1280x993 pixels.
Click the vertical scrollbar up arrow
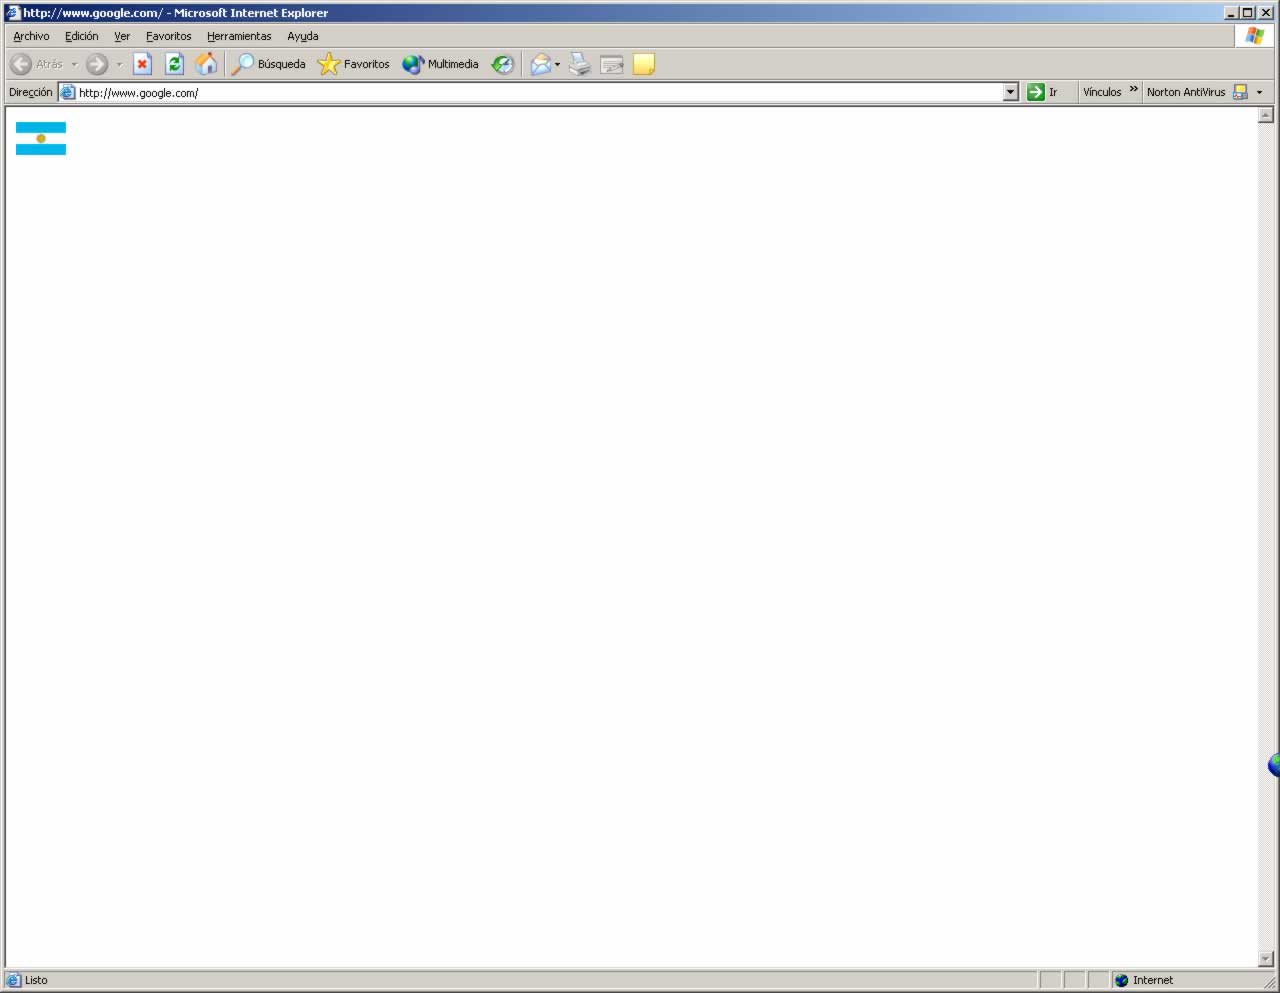tap(1266, 115)
